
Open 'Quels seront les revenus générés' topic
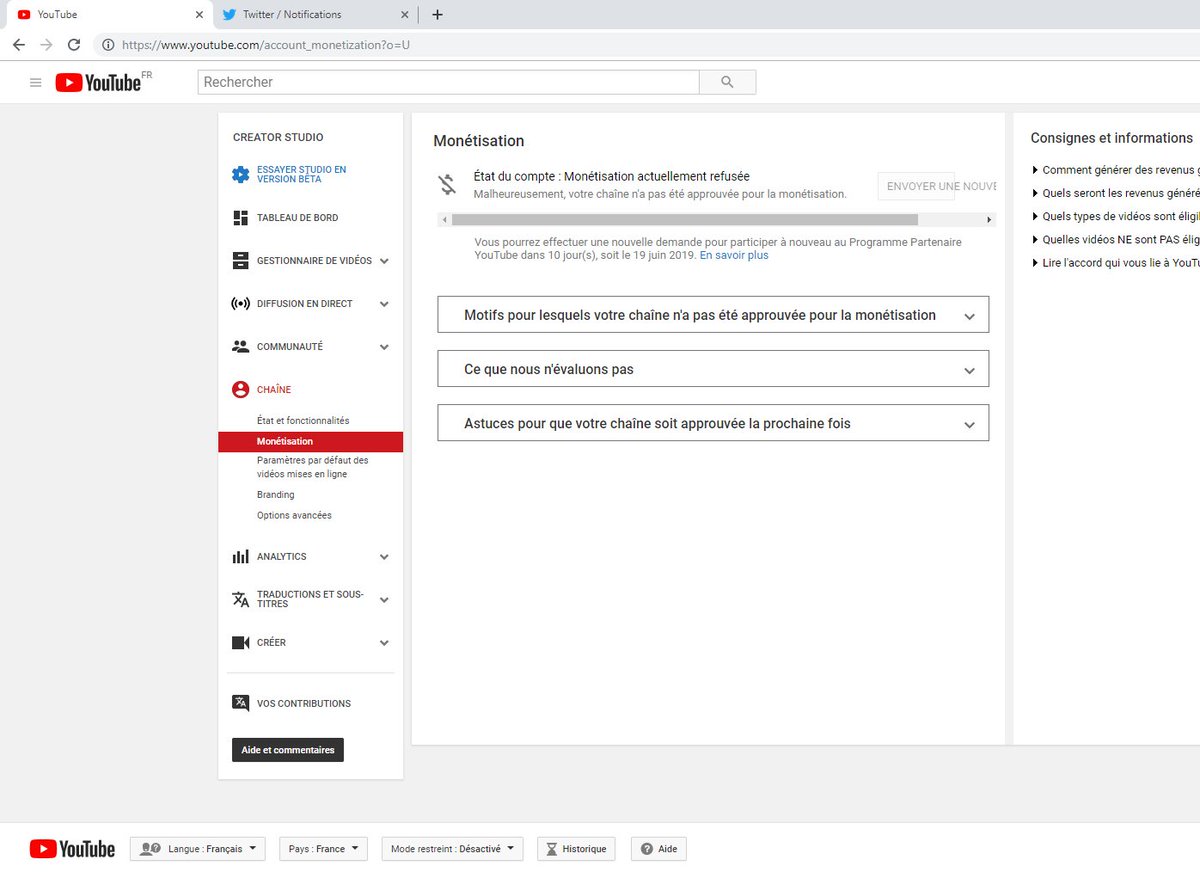pos(1115,193)
